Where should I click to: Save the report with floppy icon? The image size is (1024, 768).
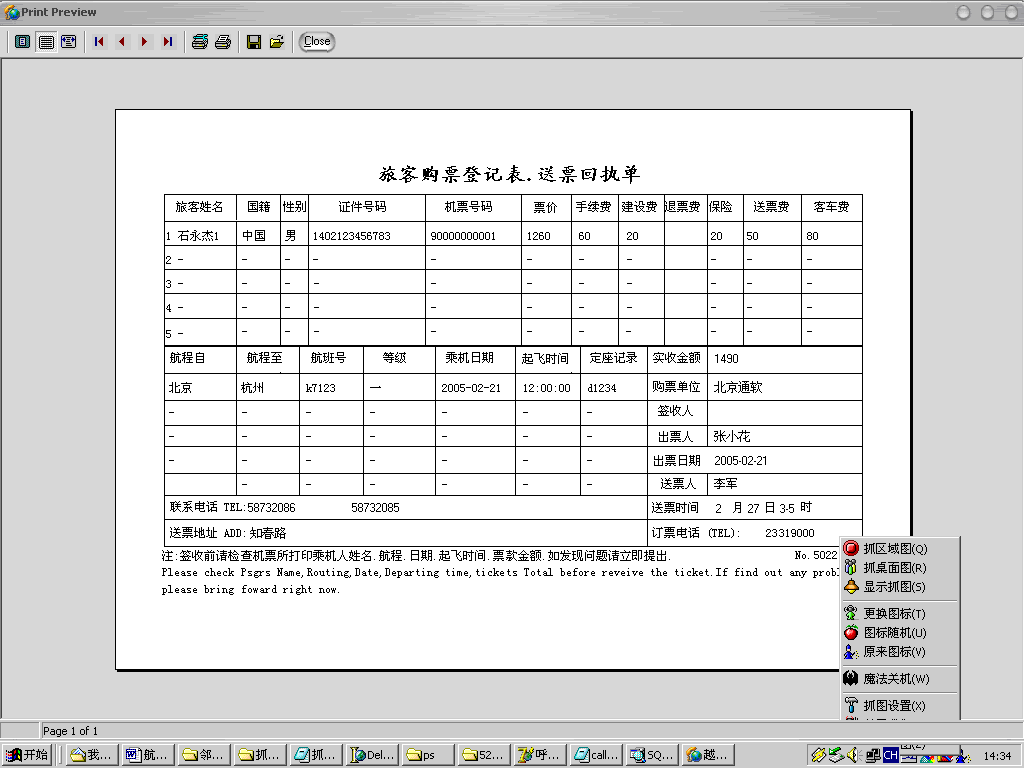tap(254, 42)
